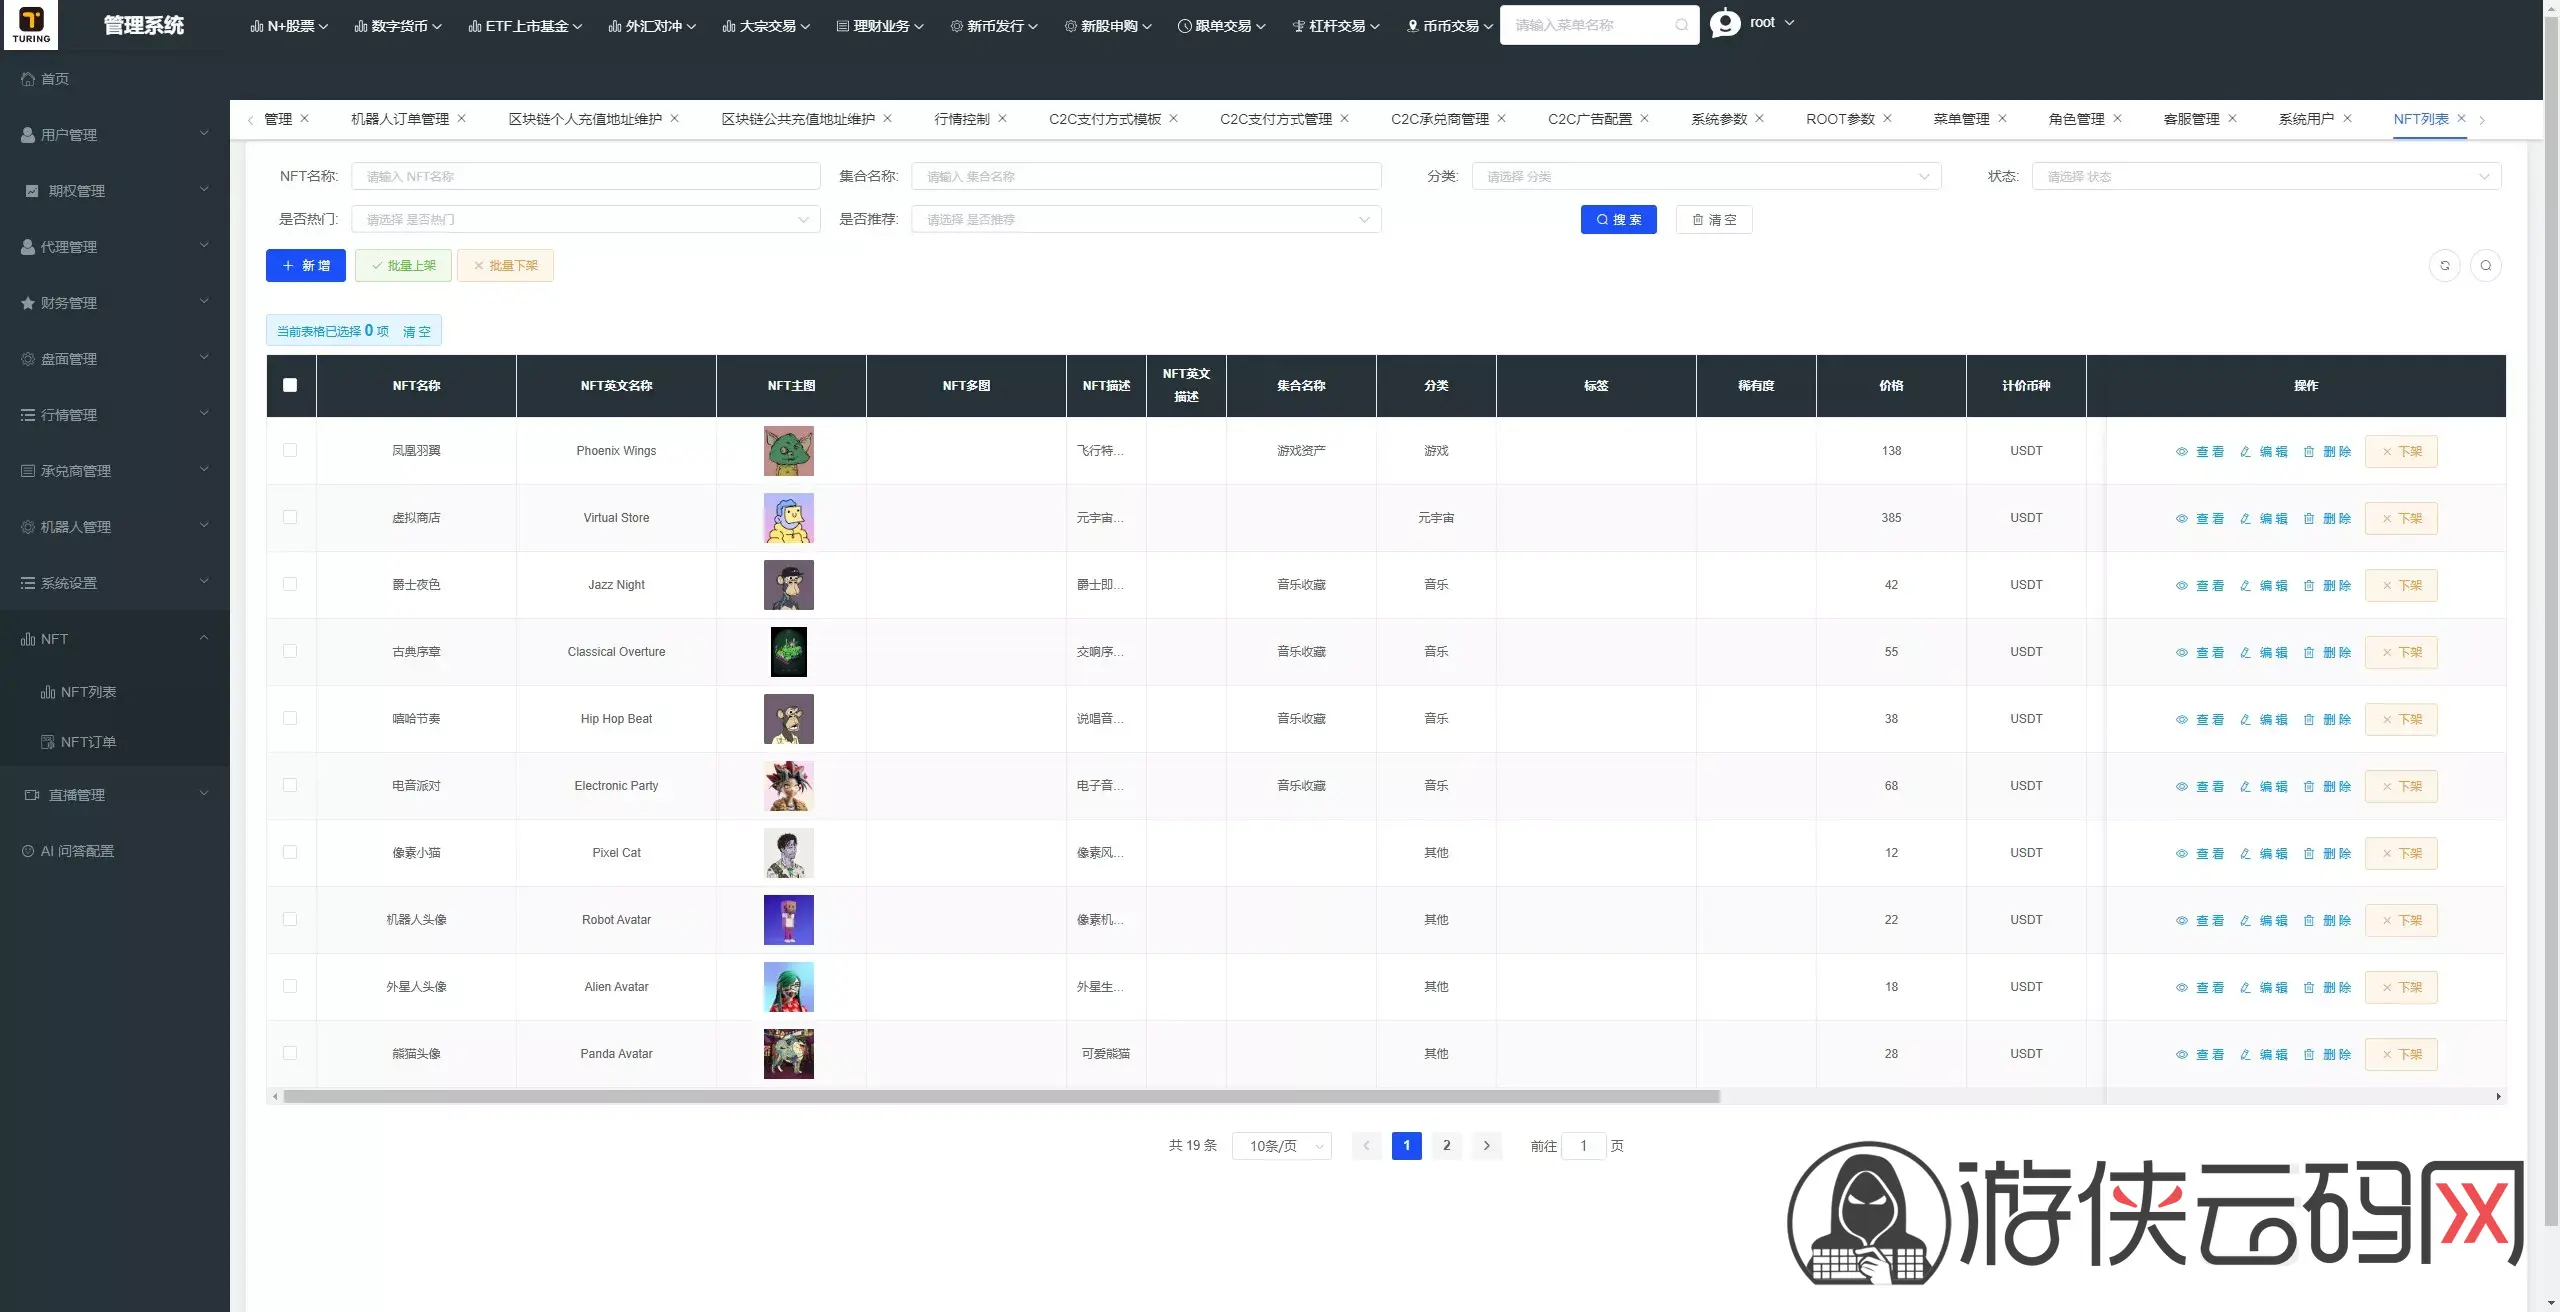Switch to the 系统参数 tab
The image size is (2560, 1312).
[1718, 119]
